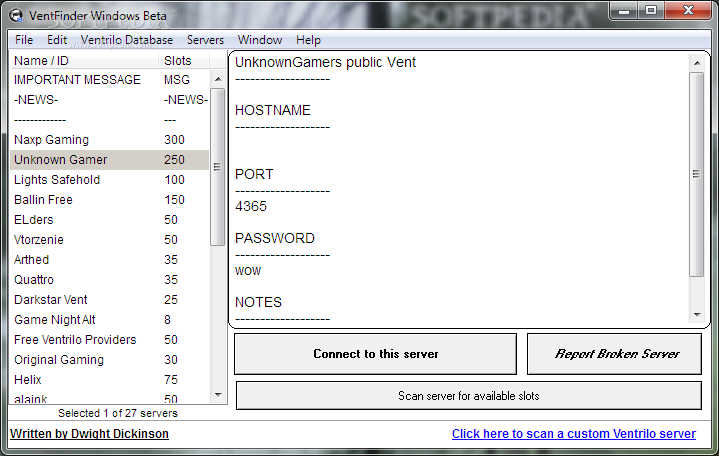Select the Game Night Alt server

coord(109,320)
